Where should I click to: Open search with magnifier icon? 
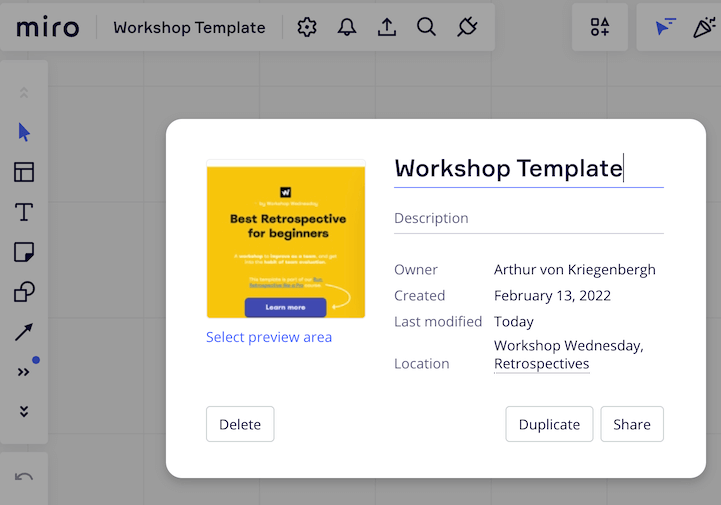pos(427,27)
